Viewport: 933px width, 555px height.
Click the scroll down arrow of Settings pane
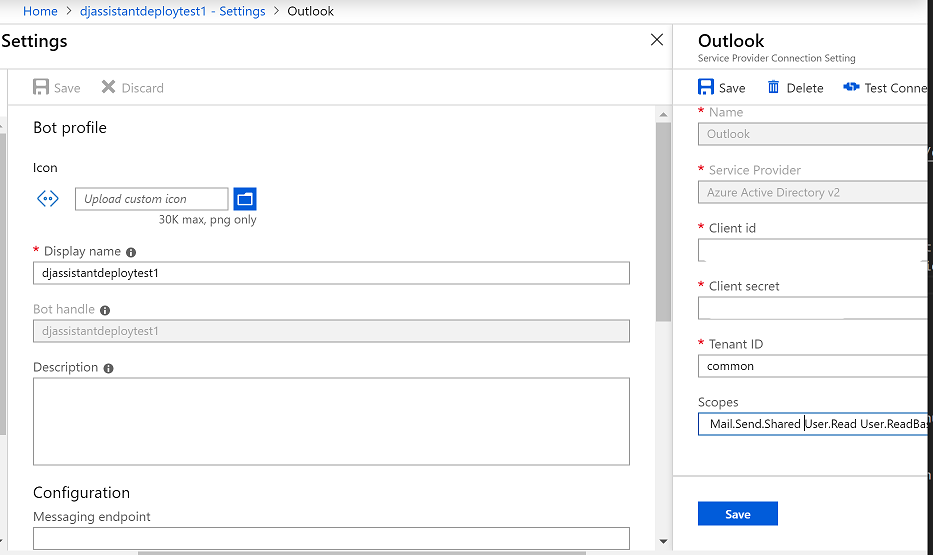(663, 541)
